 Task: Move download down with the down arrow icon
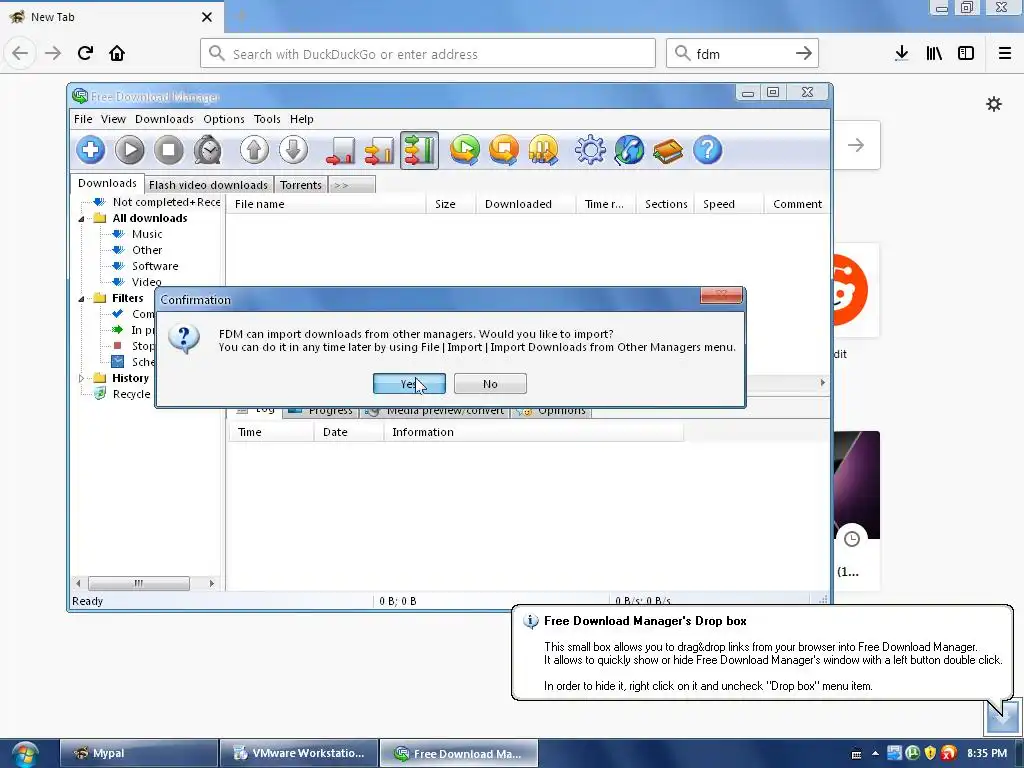coord(293,150)
